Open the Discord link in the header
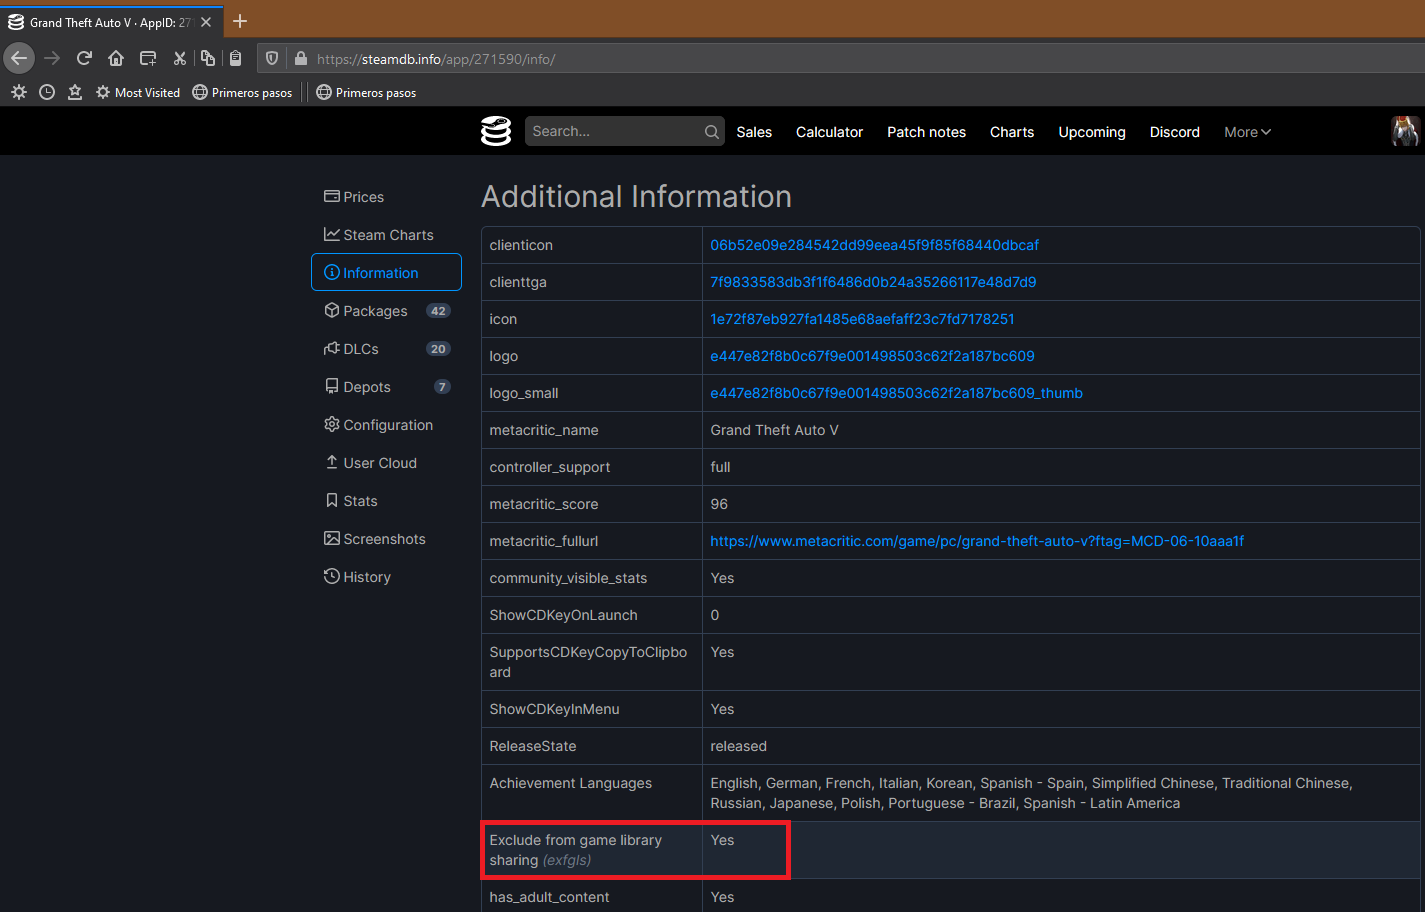 (1174, 132)
